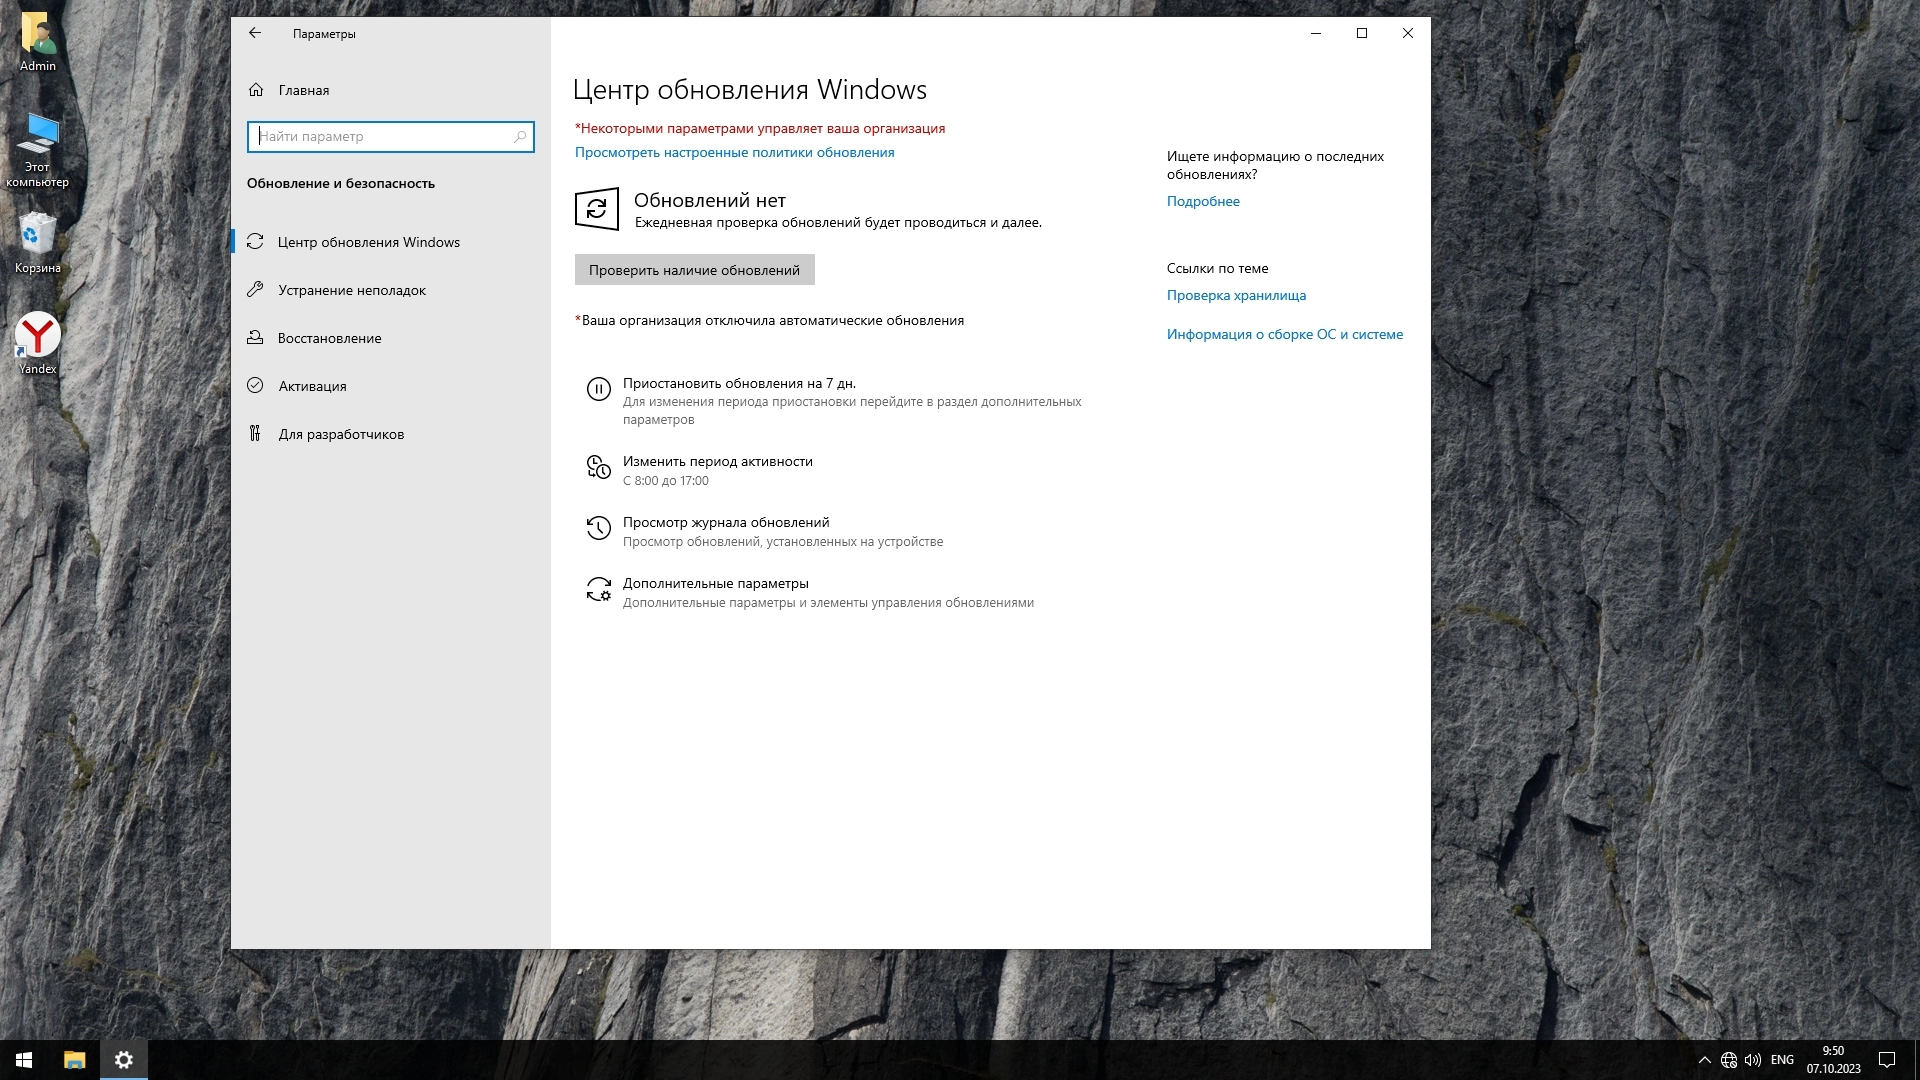
Task: Select Для разработчиков in sidebar
Action: click(341, 434)
